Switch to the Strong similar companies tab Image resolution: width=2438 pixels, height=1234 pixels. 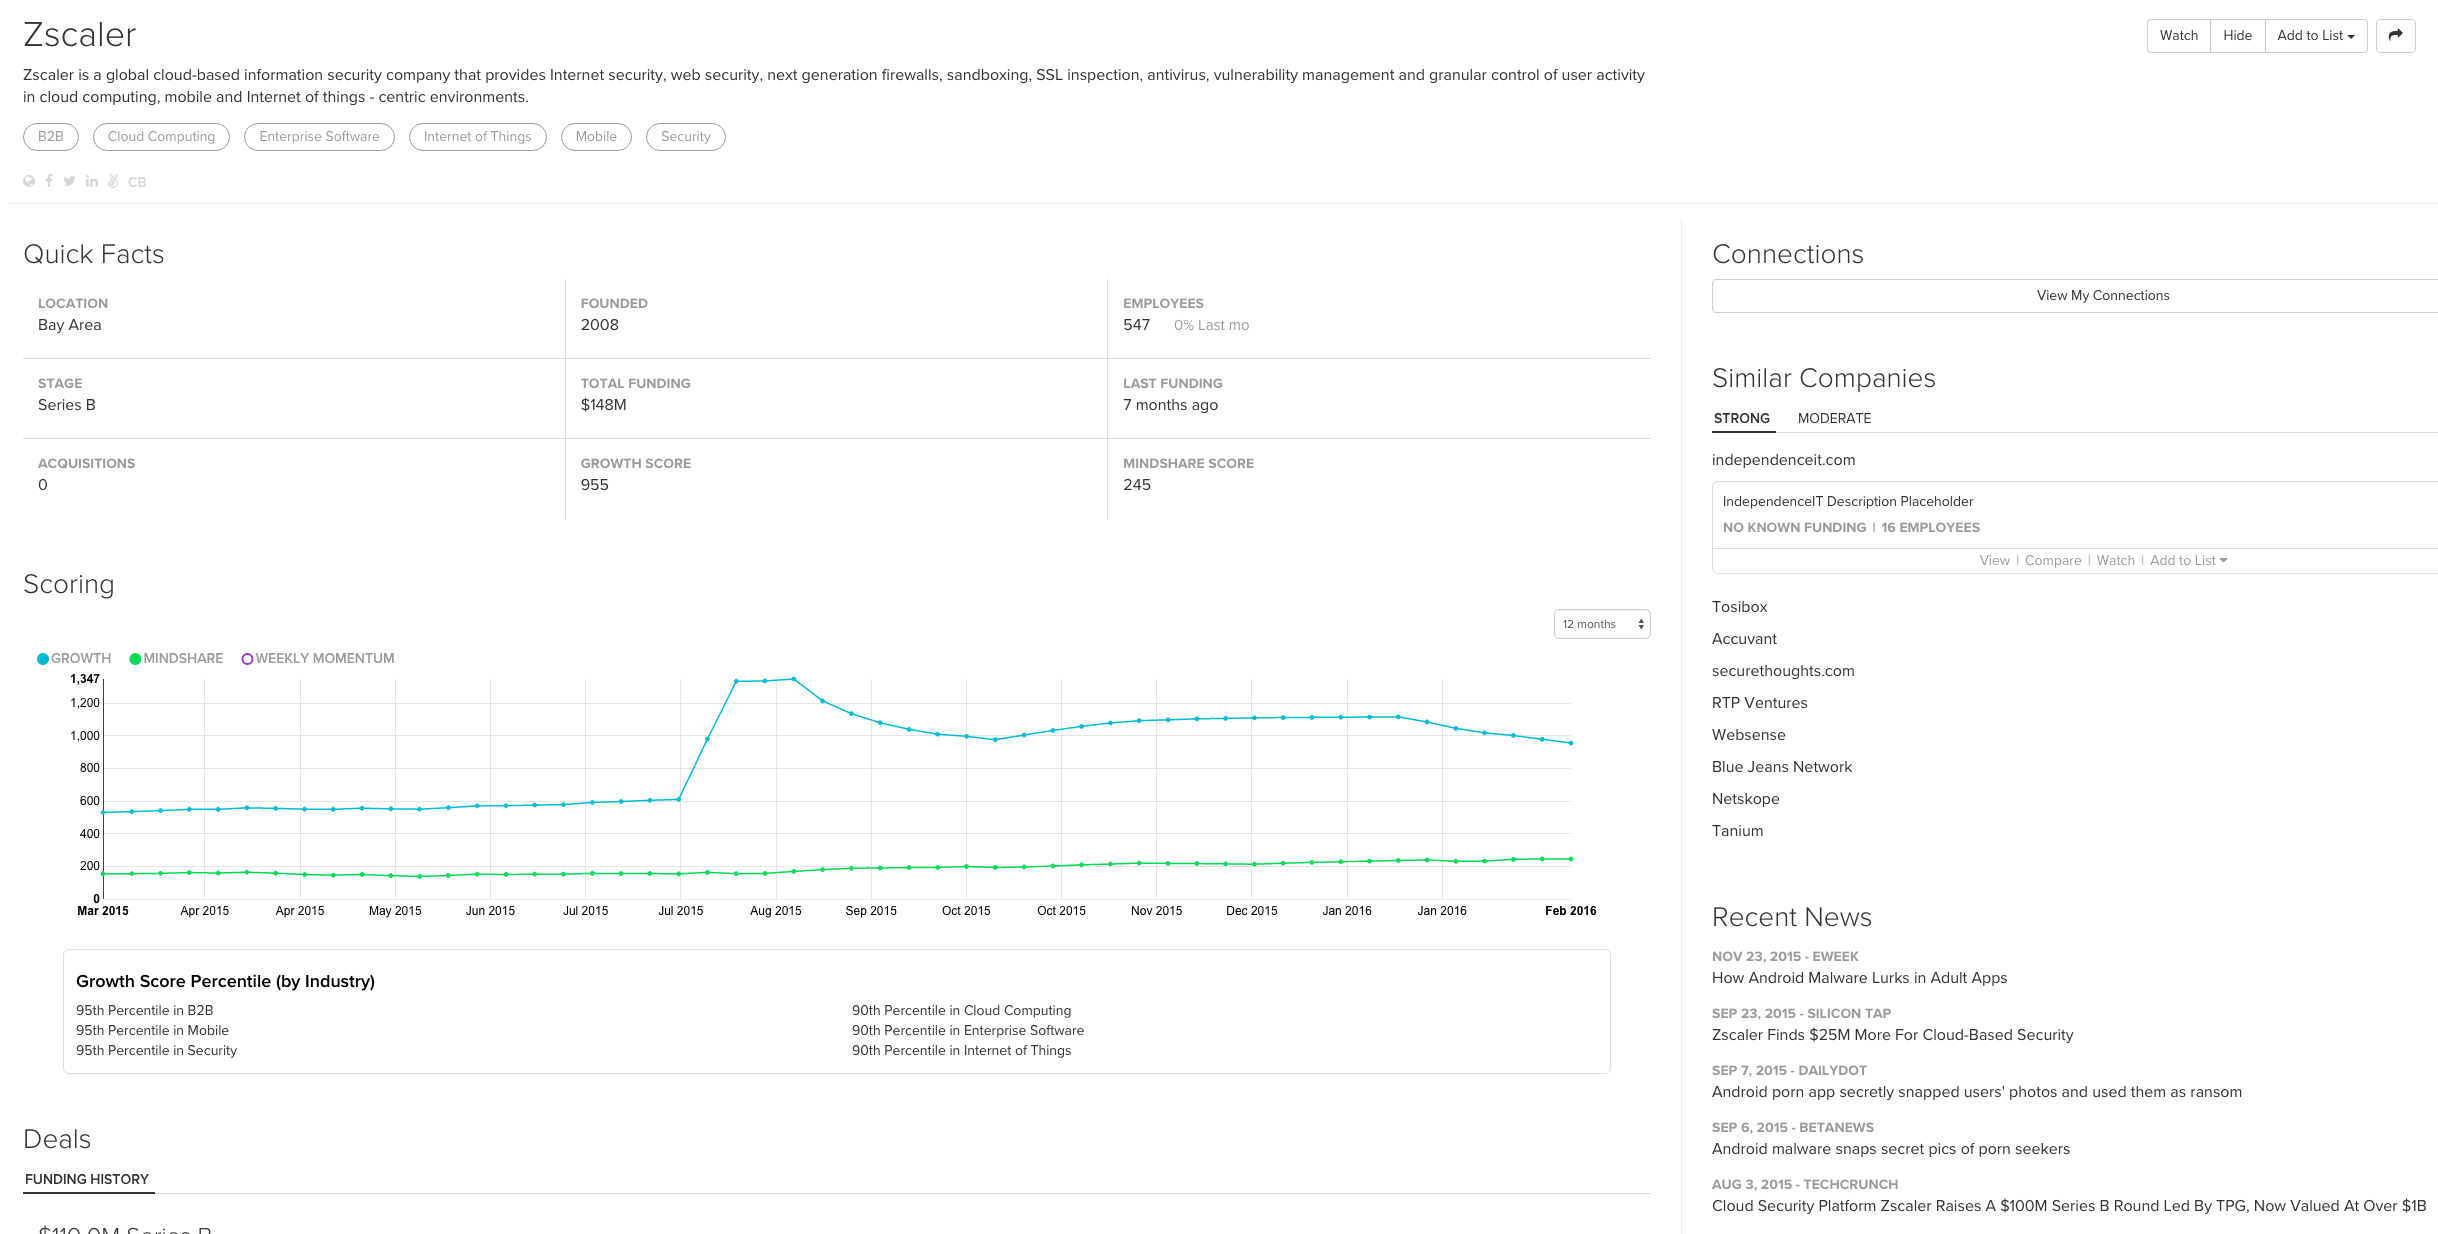point(1742,418)
